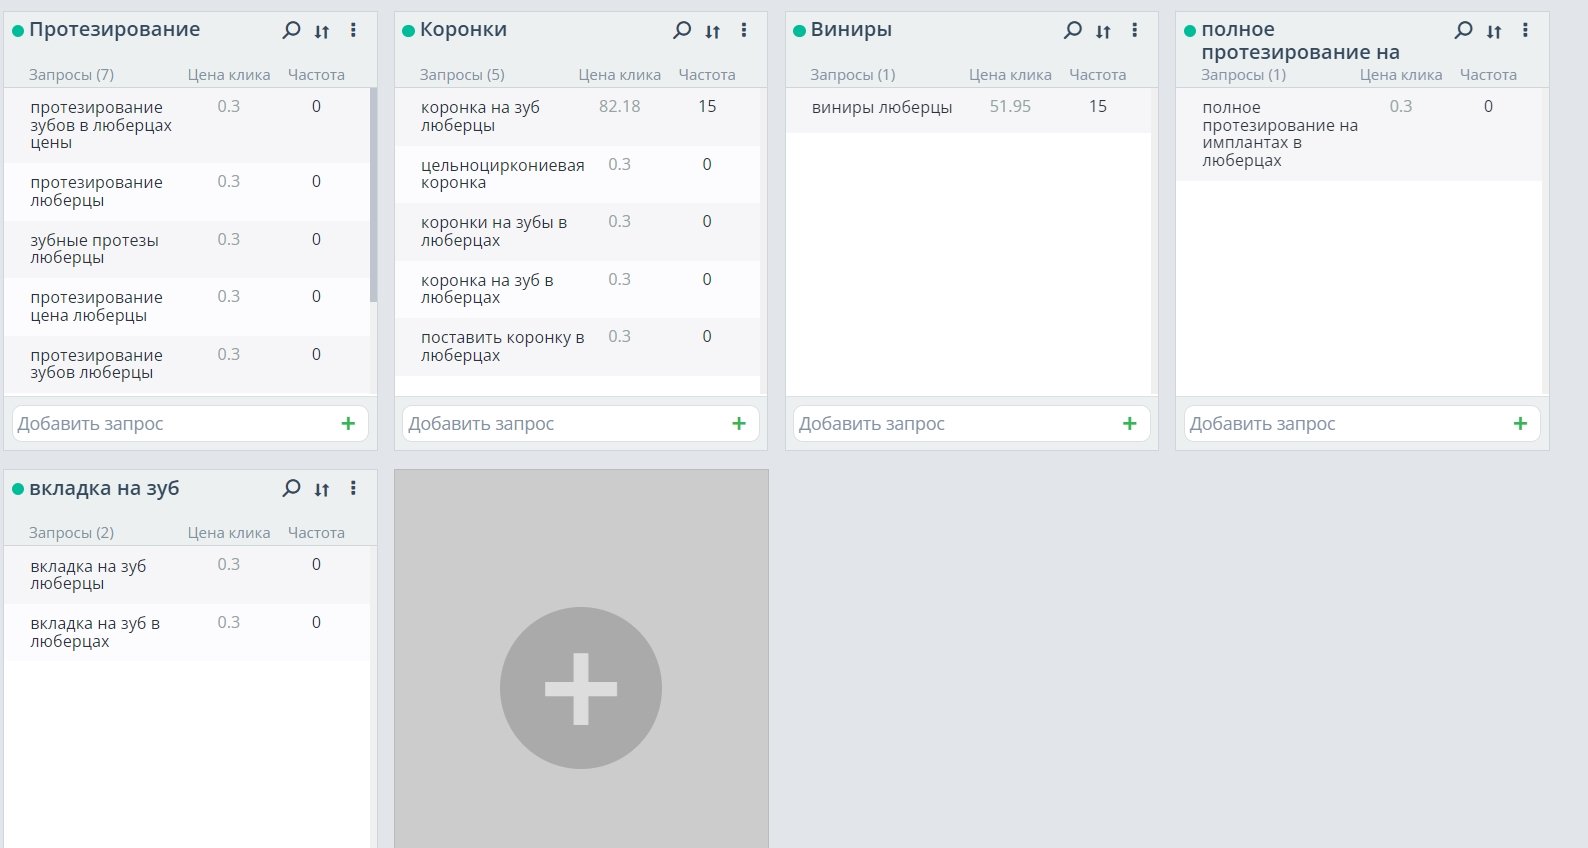This screenshot has height=848, width=1588.
Task: Open three-dot menu of Виниры group
Action: click(1134, 30)
